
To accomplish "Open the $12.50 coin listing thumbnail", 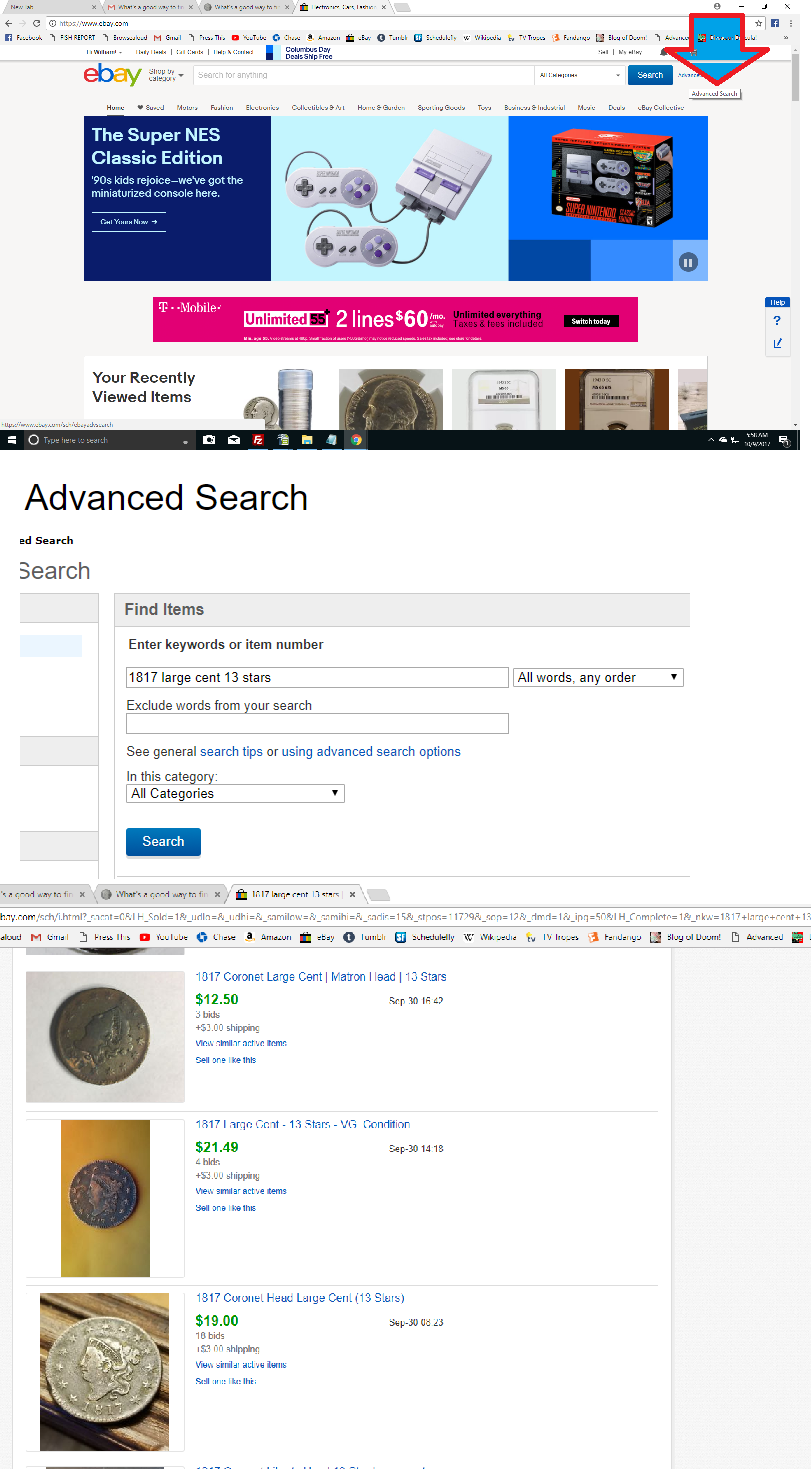I will pos(105,1037).
